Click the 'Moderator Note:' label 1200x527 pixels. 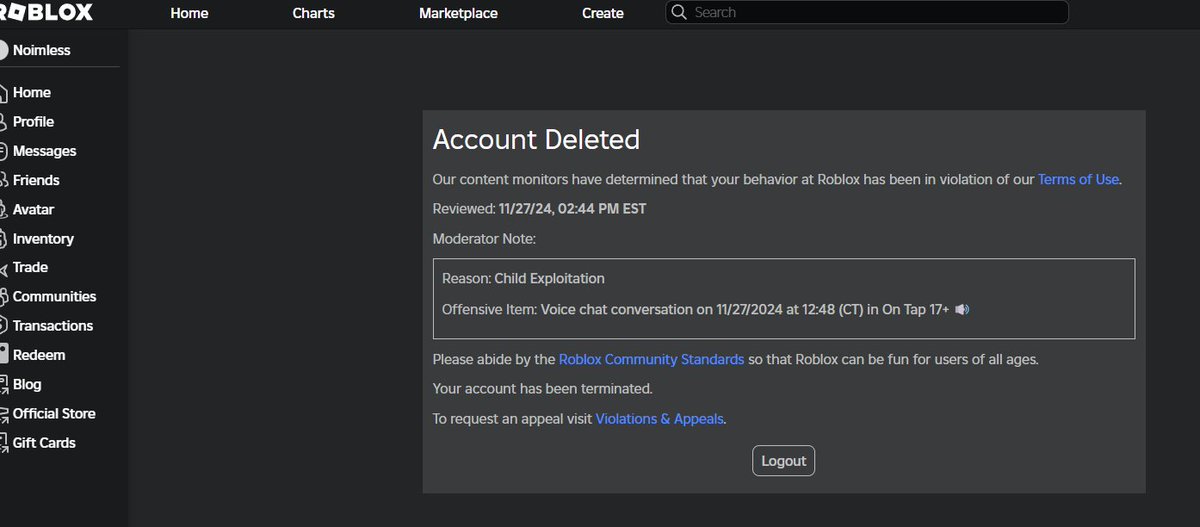point(484,239)
